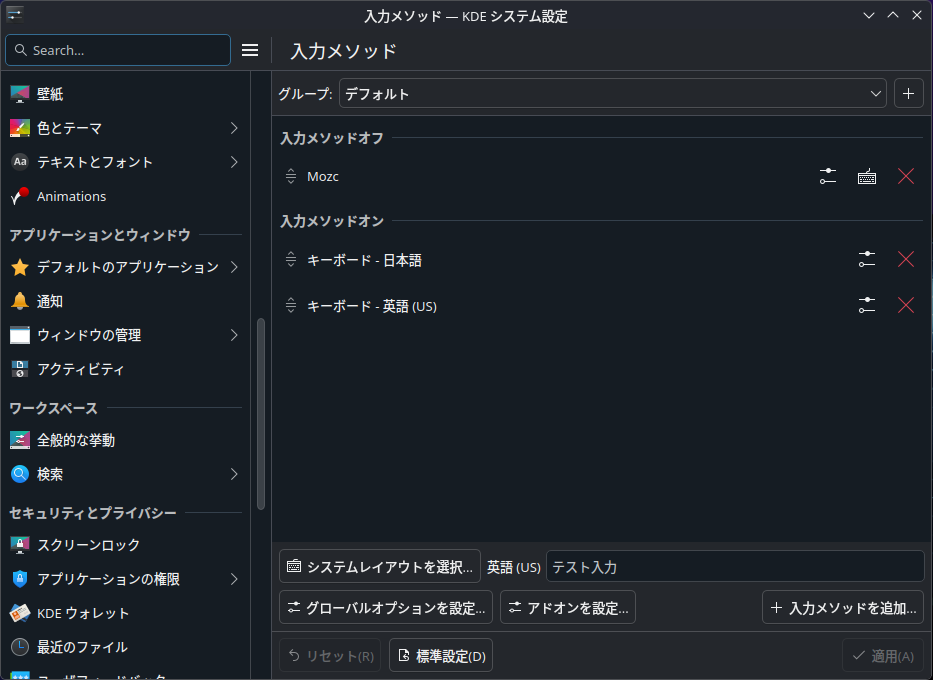Expand the 検索 sidebar entry

click(x=234, y=474)
